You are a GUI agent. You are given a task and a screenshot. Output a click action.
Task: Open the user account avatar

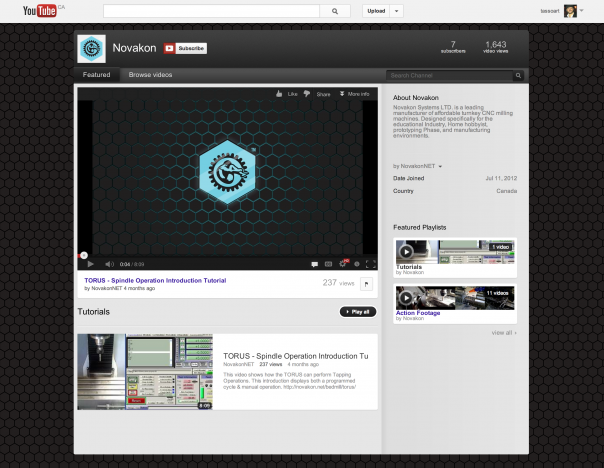(x=570, y=11)
